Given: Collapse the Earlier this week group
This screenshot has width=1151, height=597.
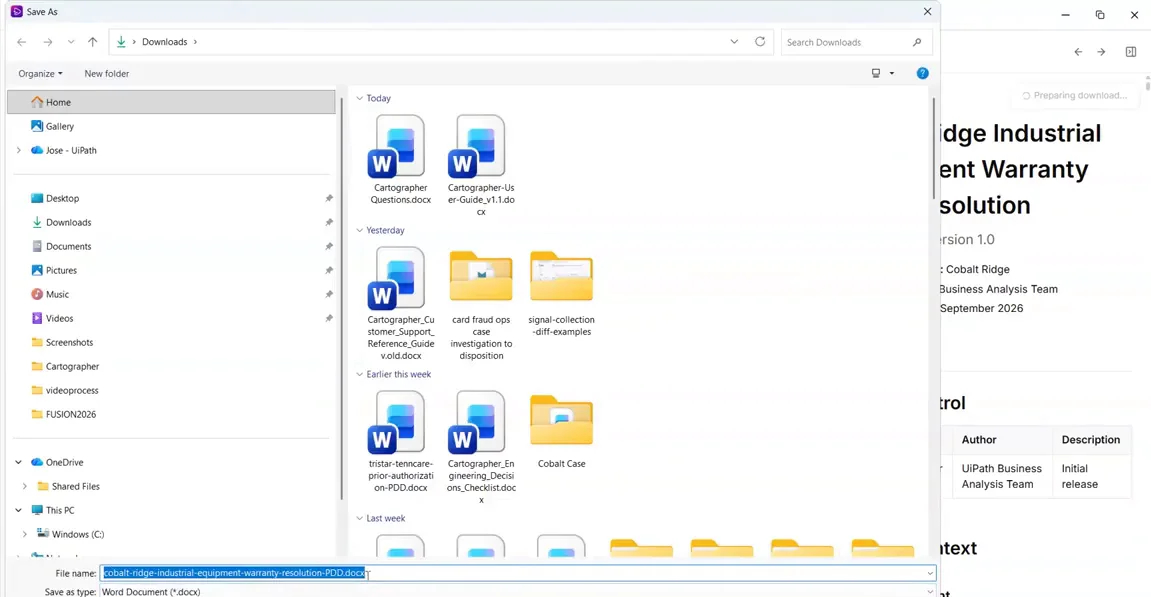Looking at the screenshot, I should (x=360, y=375).
